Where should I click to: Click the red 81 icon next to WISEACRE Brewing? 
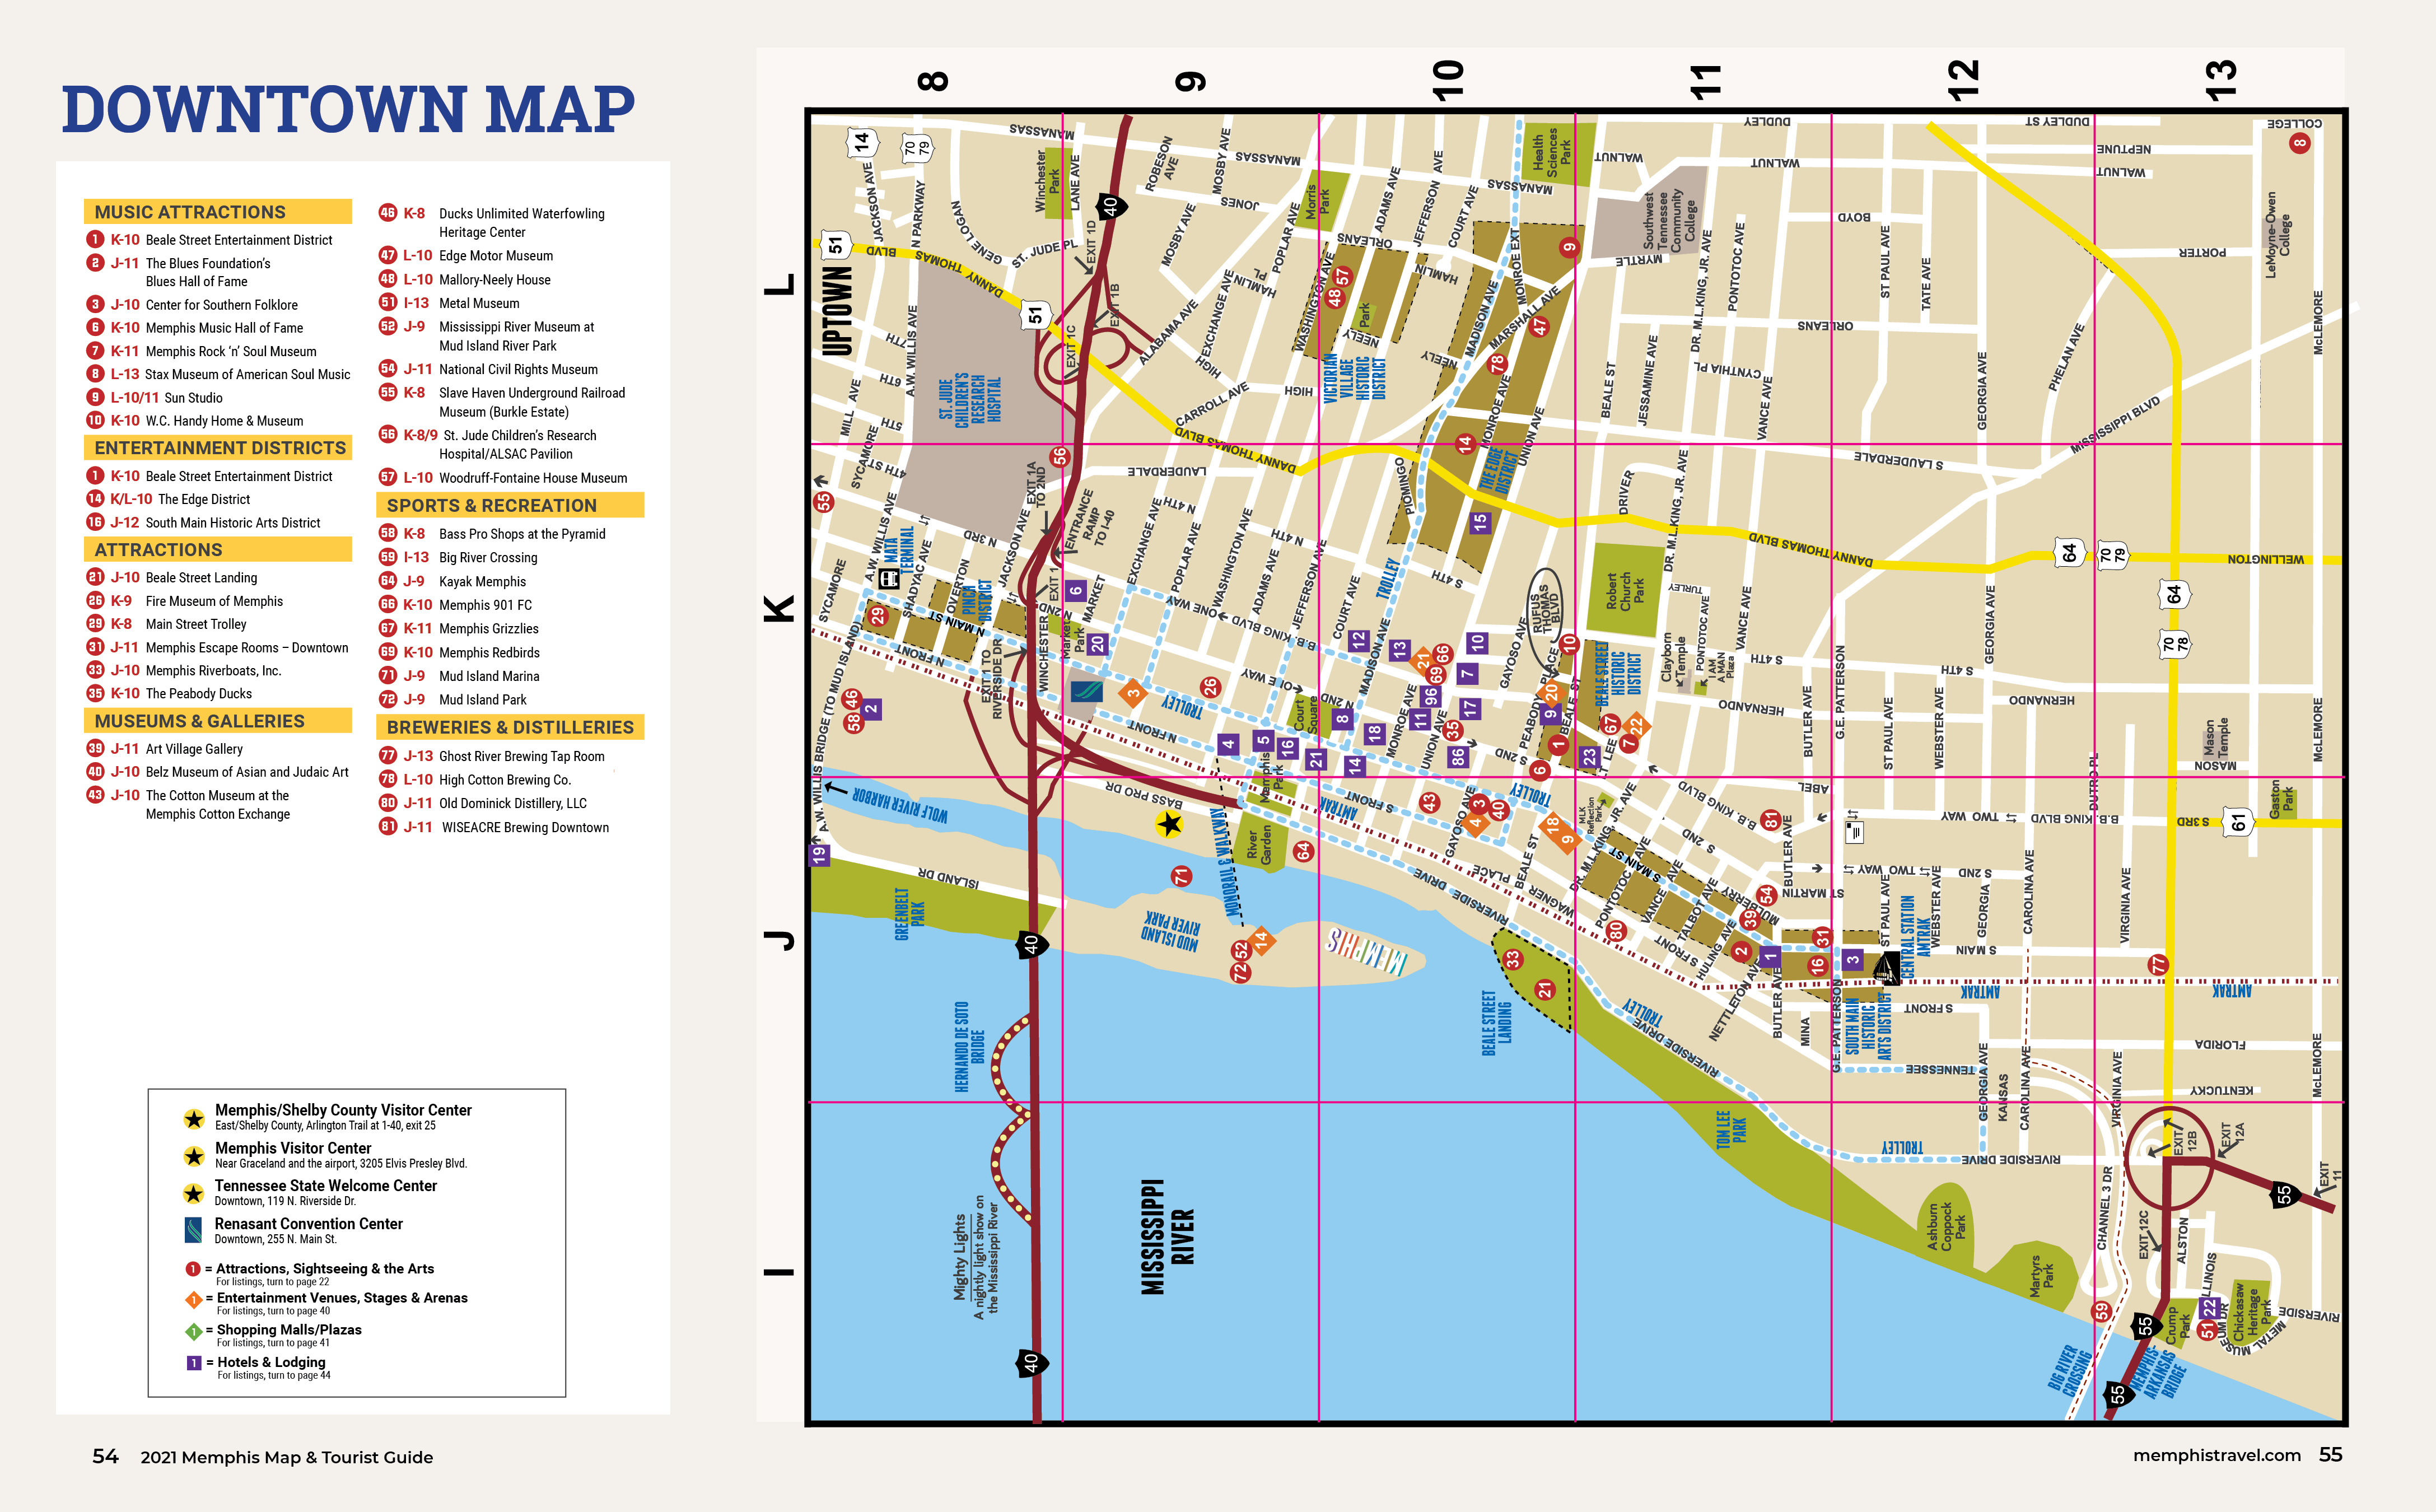(x=388, y=826)
